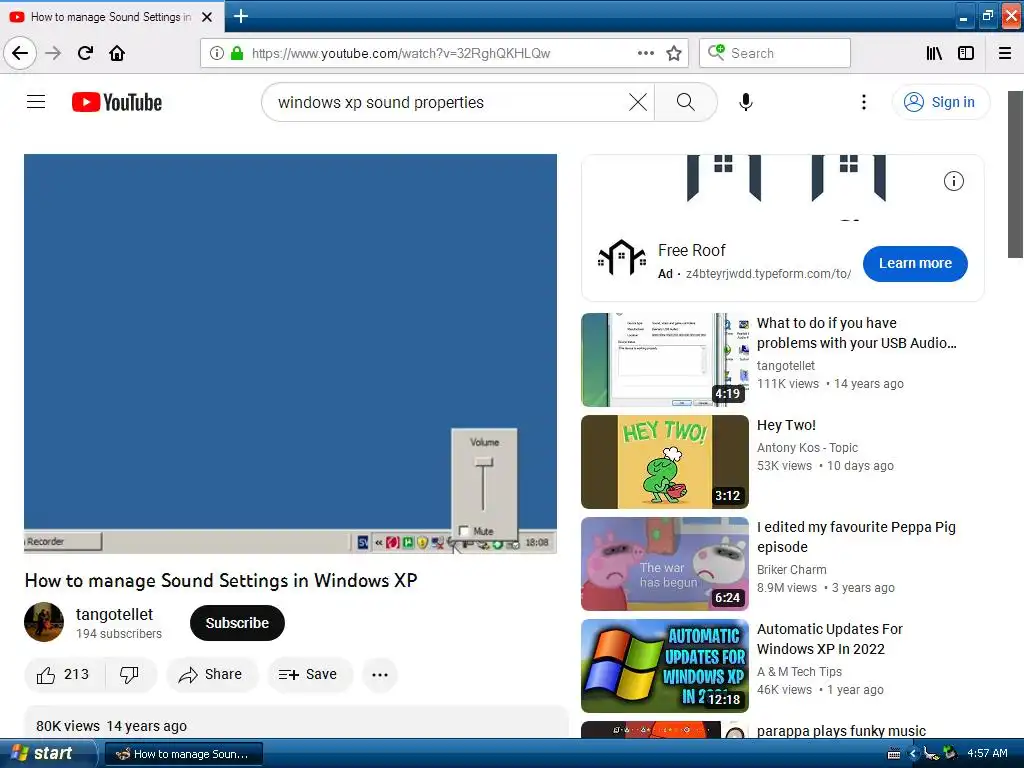
Task: Open the Free Roof ad title
Action: click(692, 251)
